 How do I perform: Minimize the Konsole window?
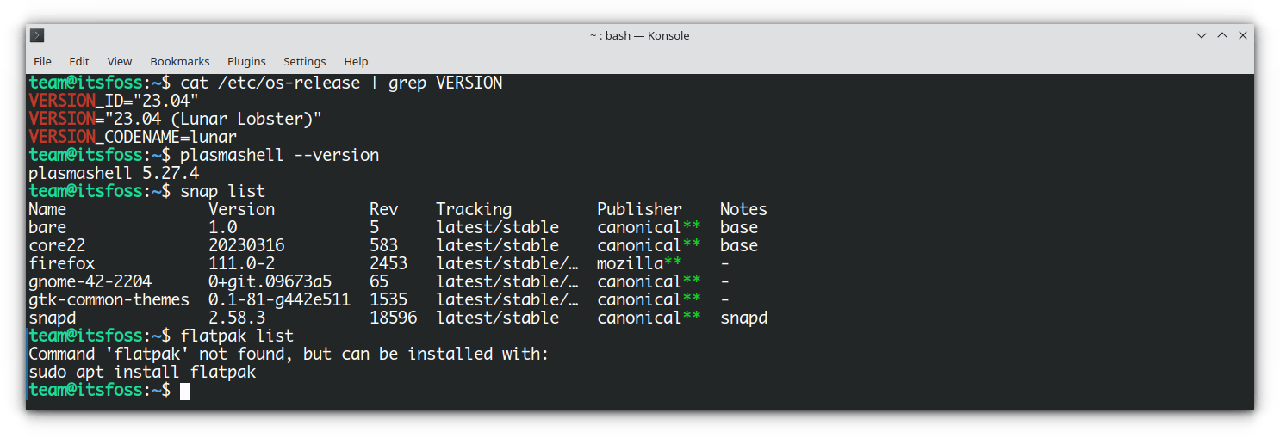pyautogui.click(x=1202, y=36)
